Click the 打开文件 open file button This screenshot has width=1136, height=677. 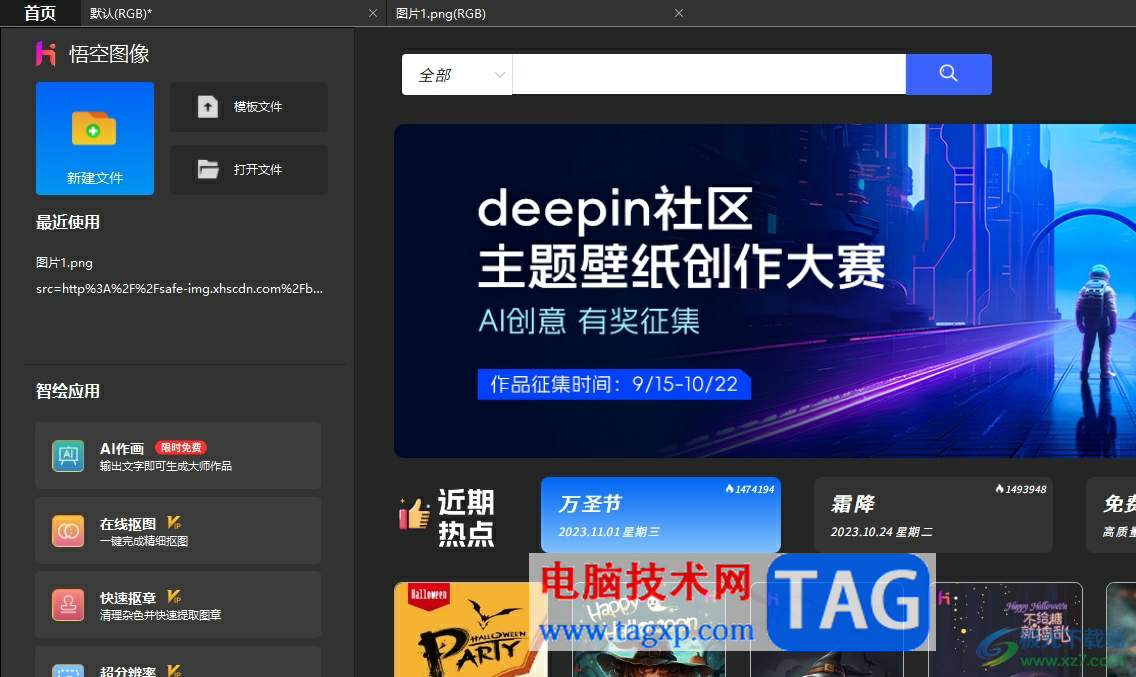click(x=248, y=170)
